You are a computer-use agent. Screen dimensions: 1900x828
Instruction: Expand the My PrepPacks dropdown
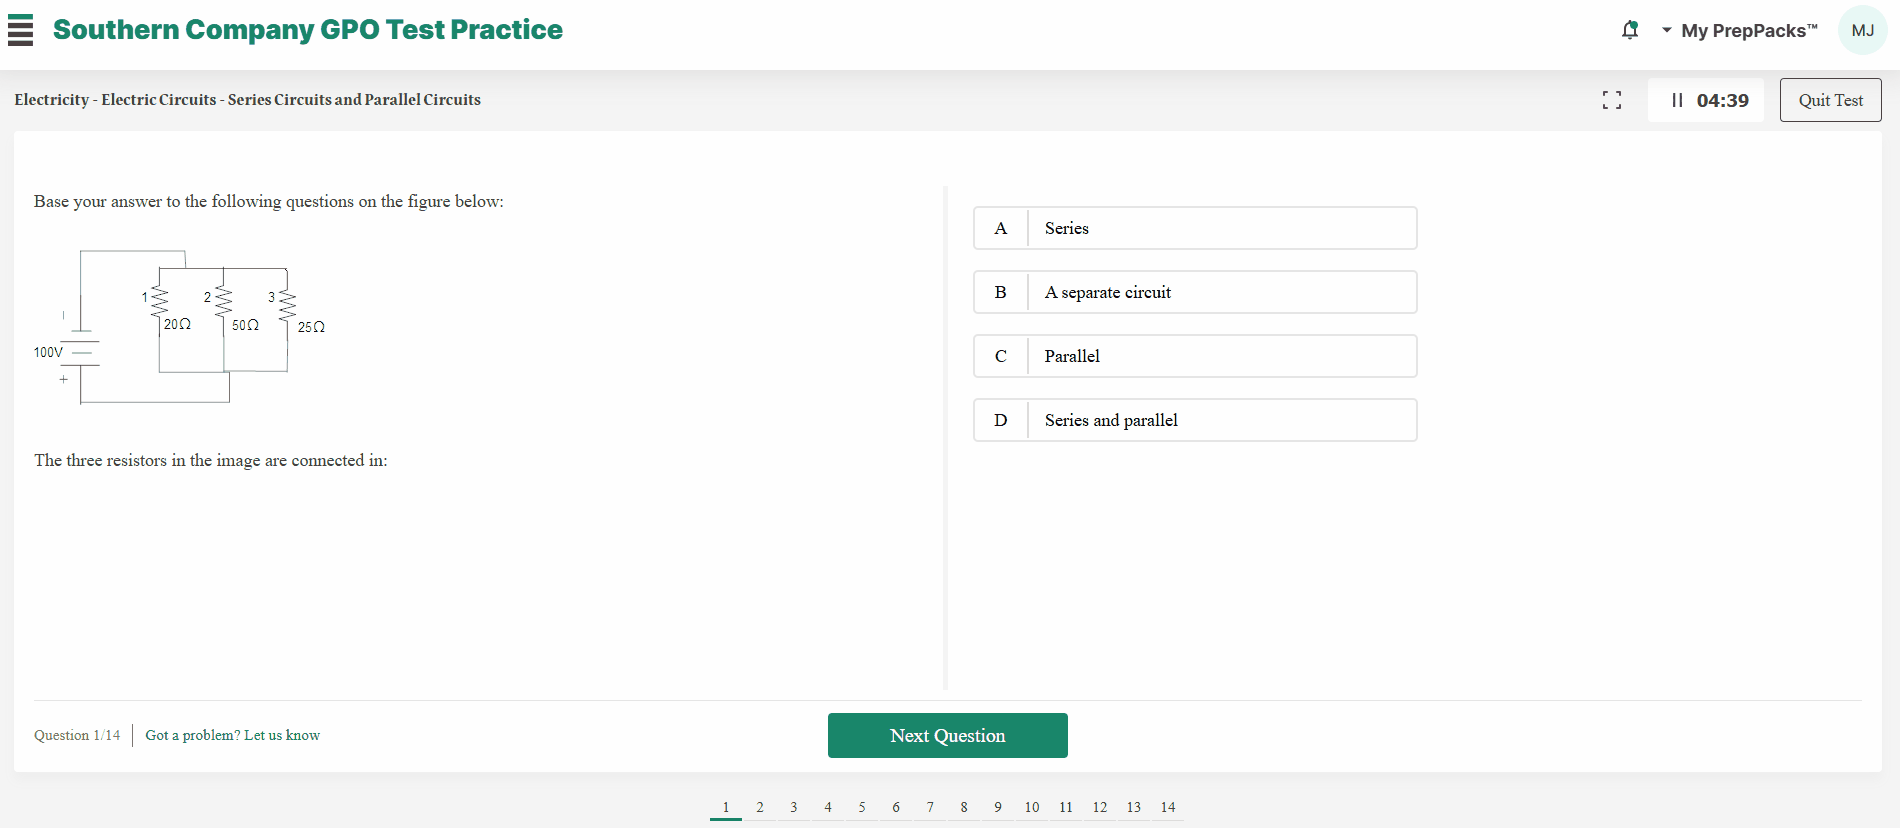1740,30
